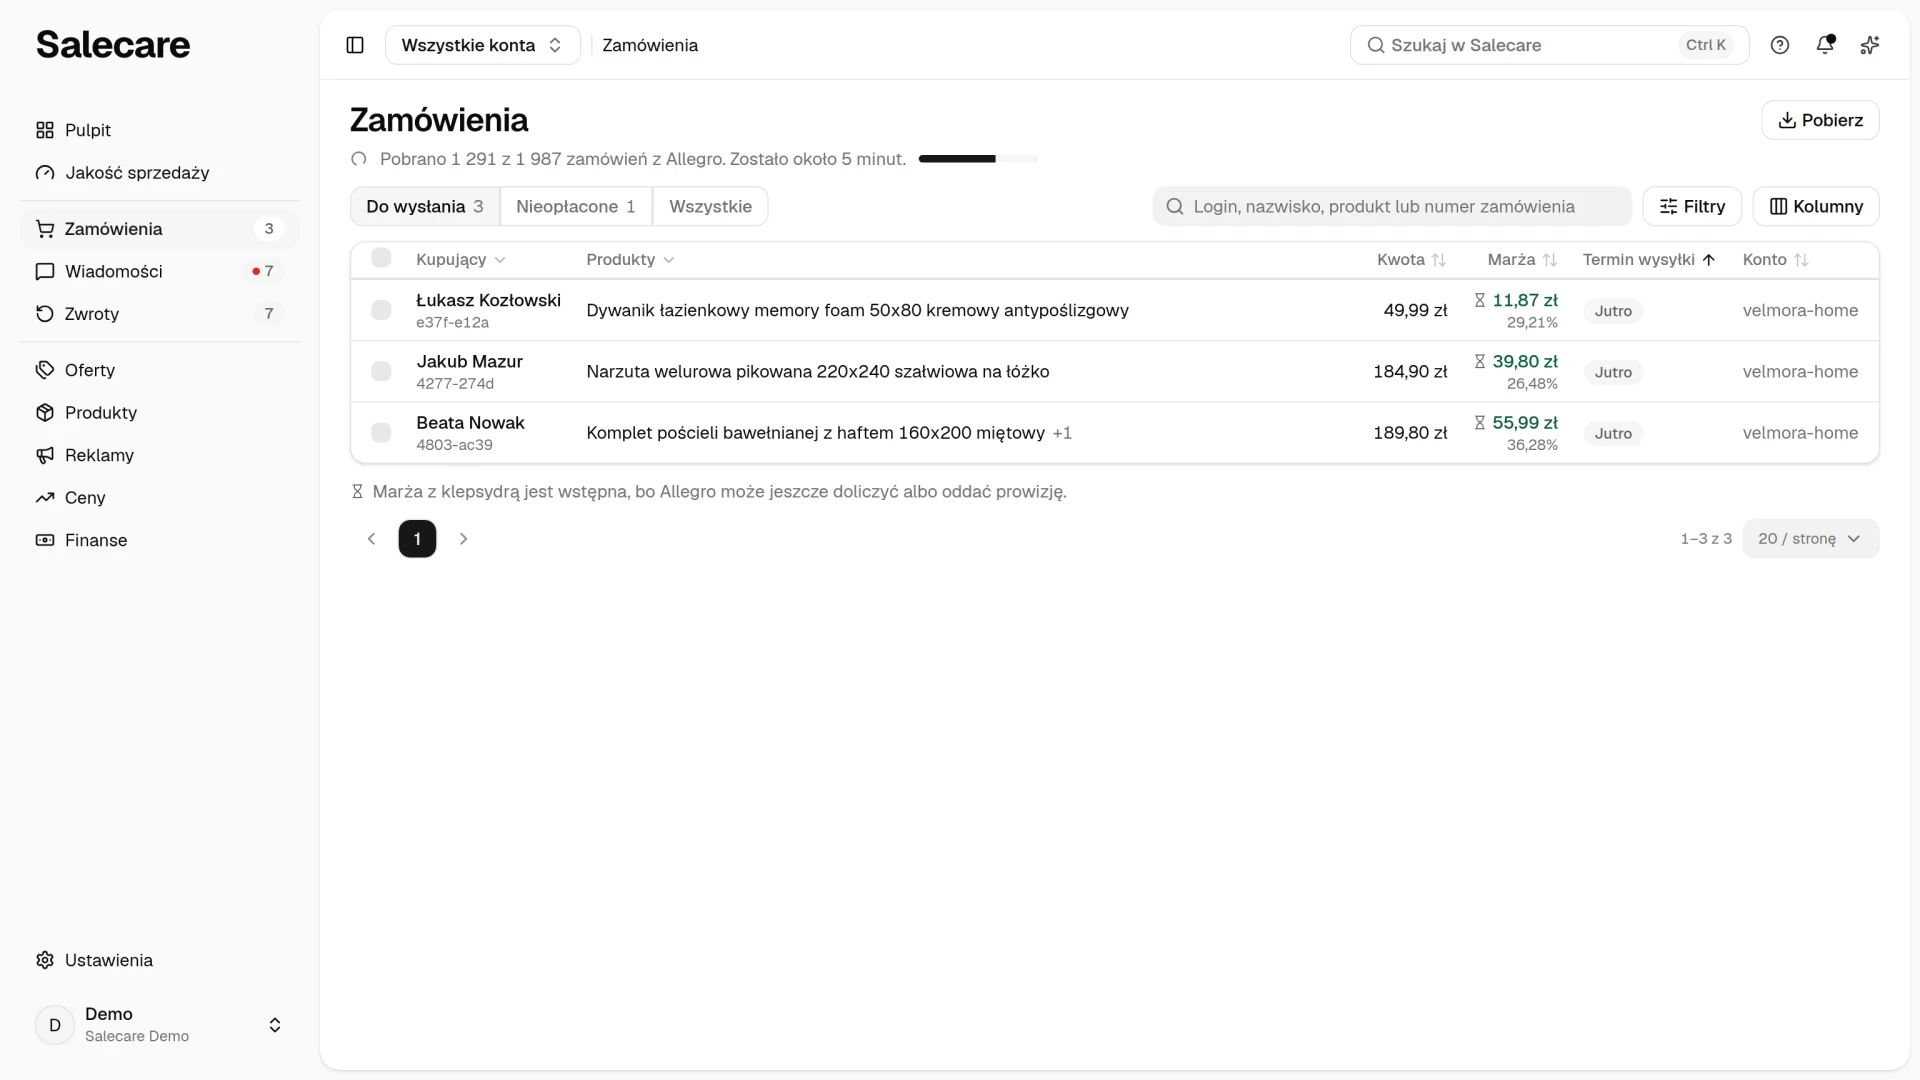Open Wszystkie konta account selector

tap(483, 45)
